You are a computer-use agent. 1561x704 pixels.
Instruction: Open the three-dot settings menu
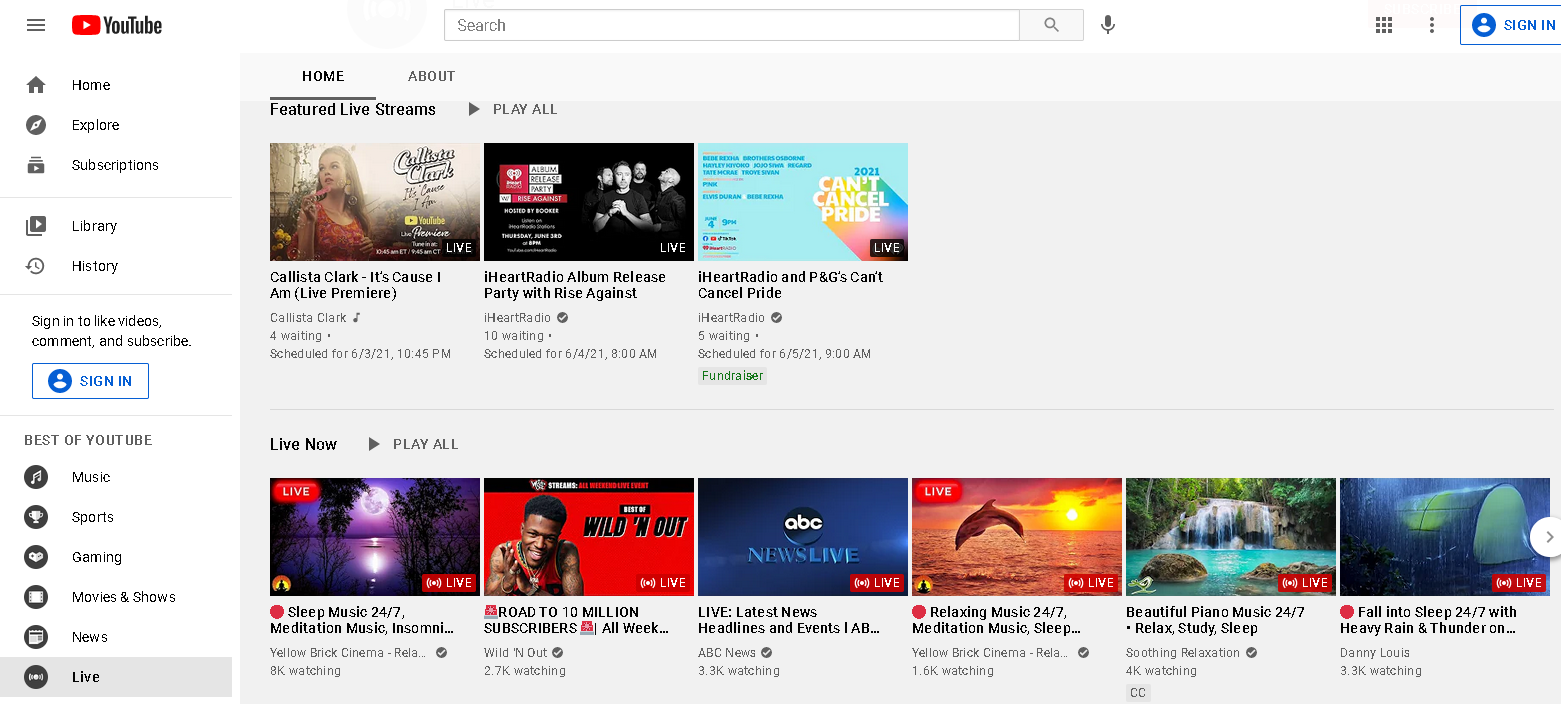1432,25
